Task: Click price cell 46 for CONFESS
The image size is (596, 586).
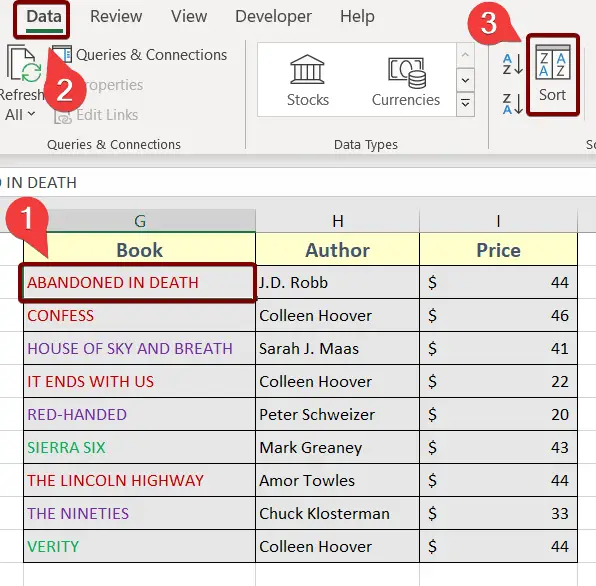Action: point(498,315)
